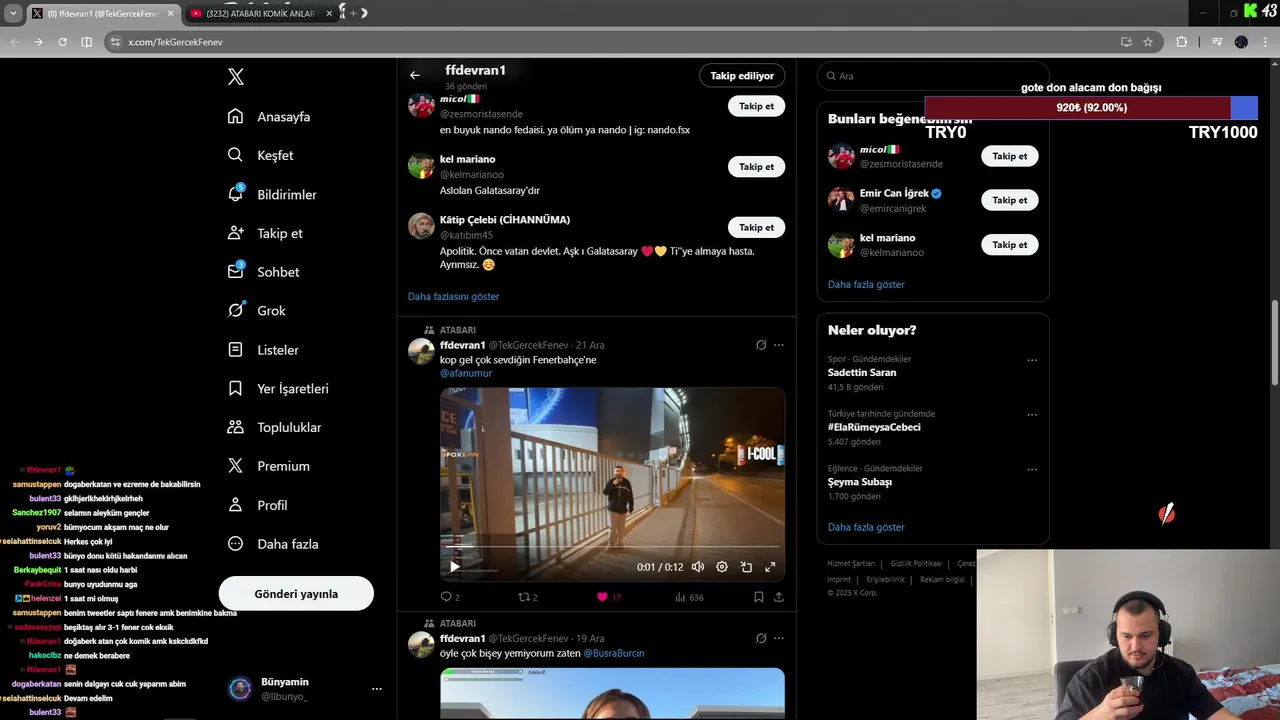
Task: Follow kel mariano in main list
Action: click(756, 167)
